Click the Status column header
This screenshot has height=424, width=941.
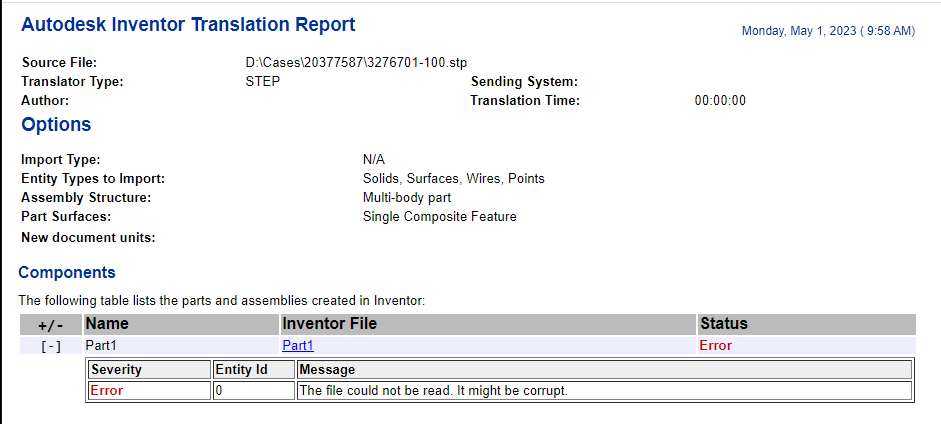pyautogui.click(x=723, y=324)
